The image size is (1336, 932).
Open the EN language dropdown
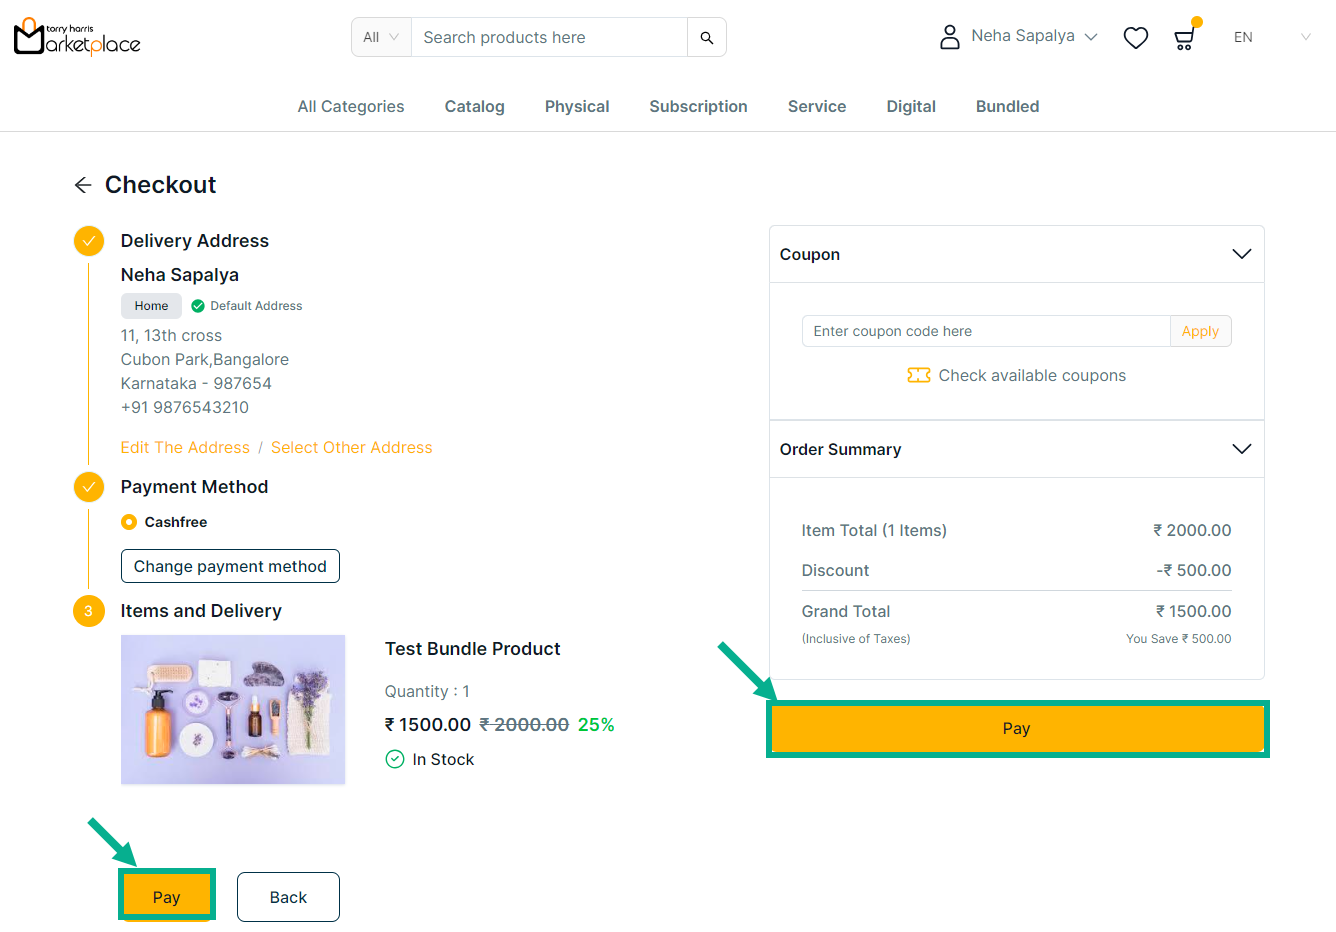coord(1271,38)
